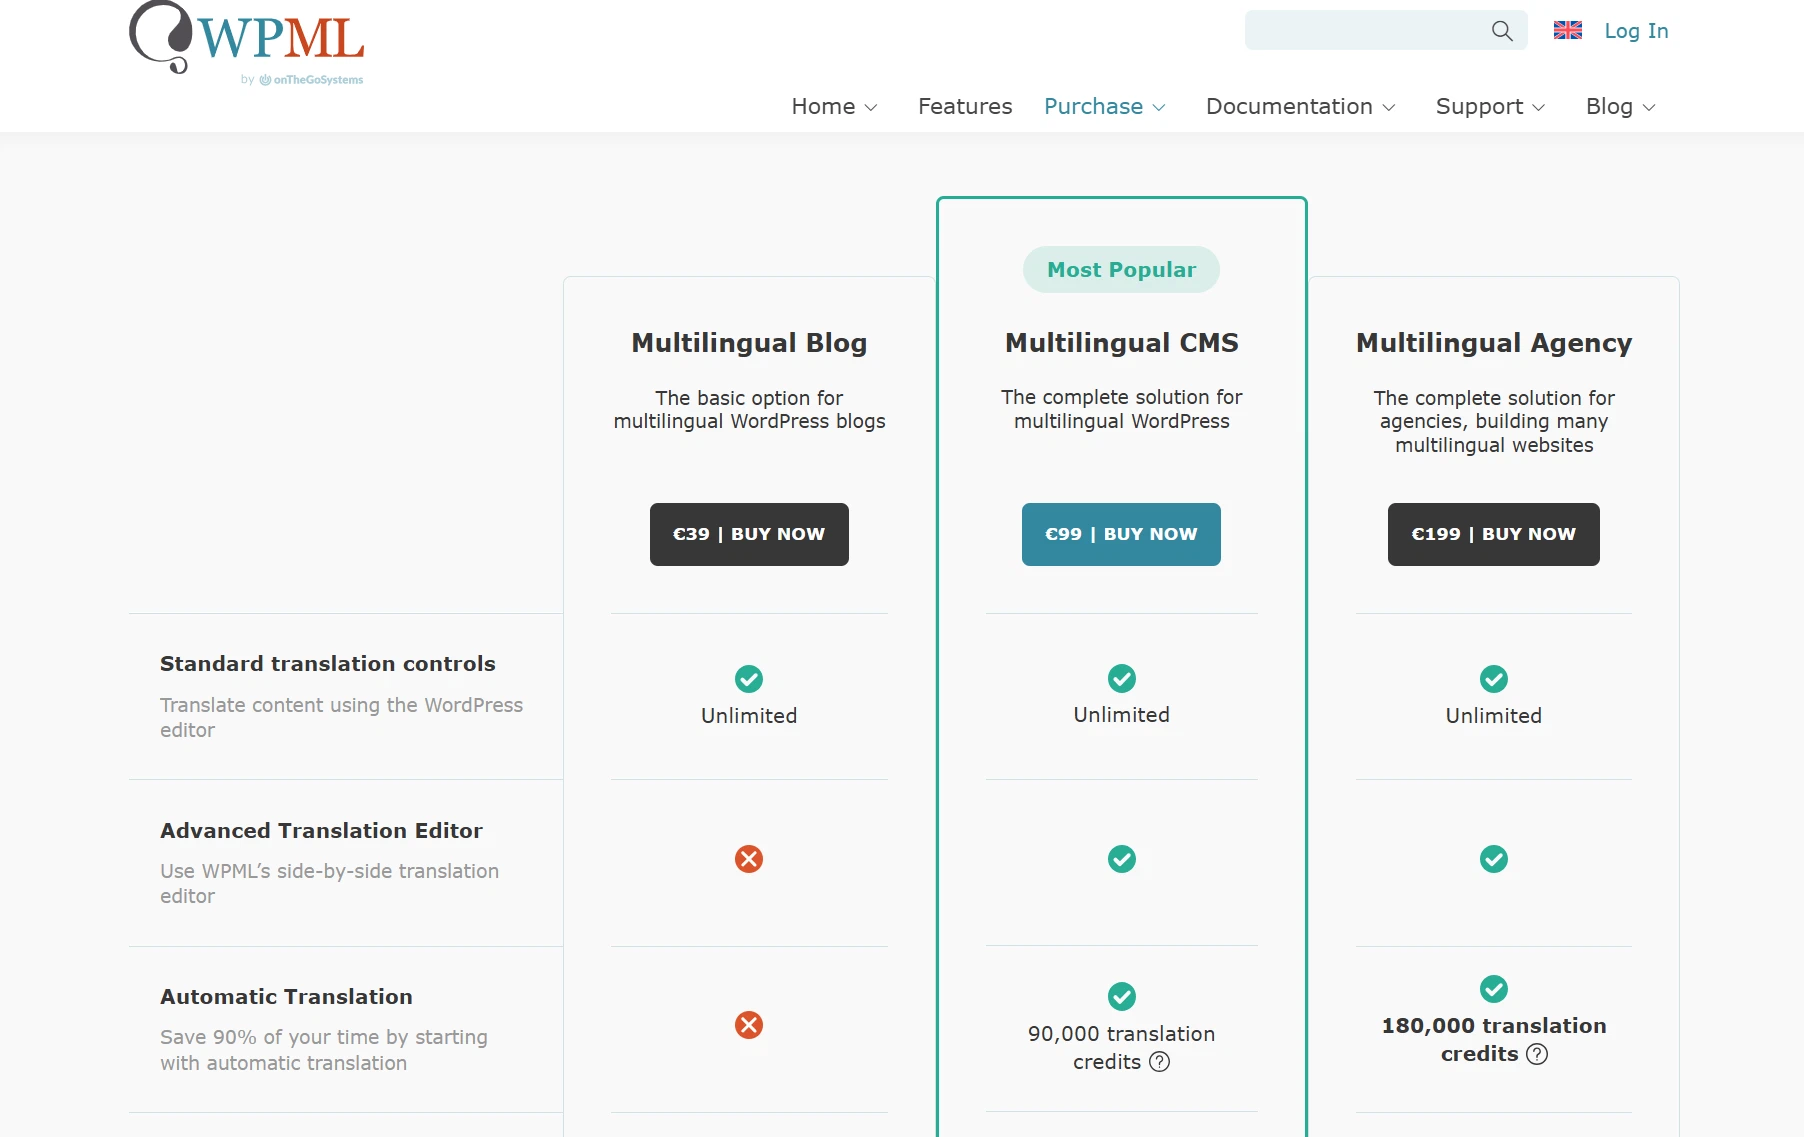
Task: Click Blog plan's Automatic Translation cross
Action: [749, 1025]
